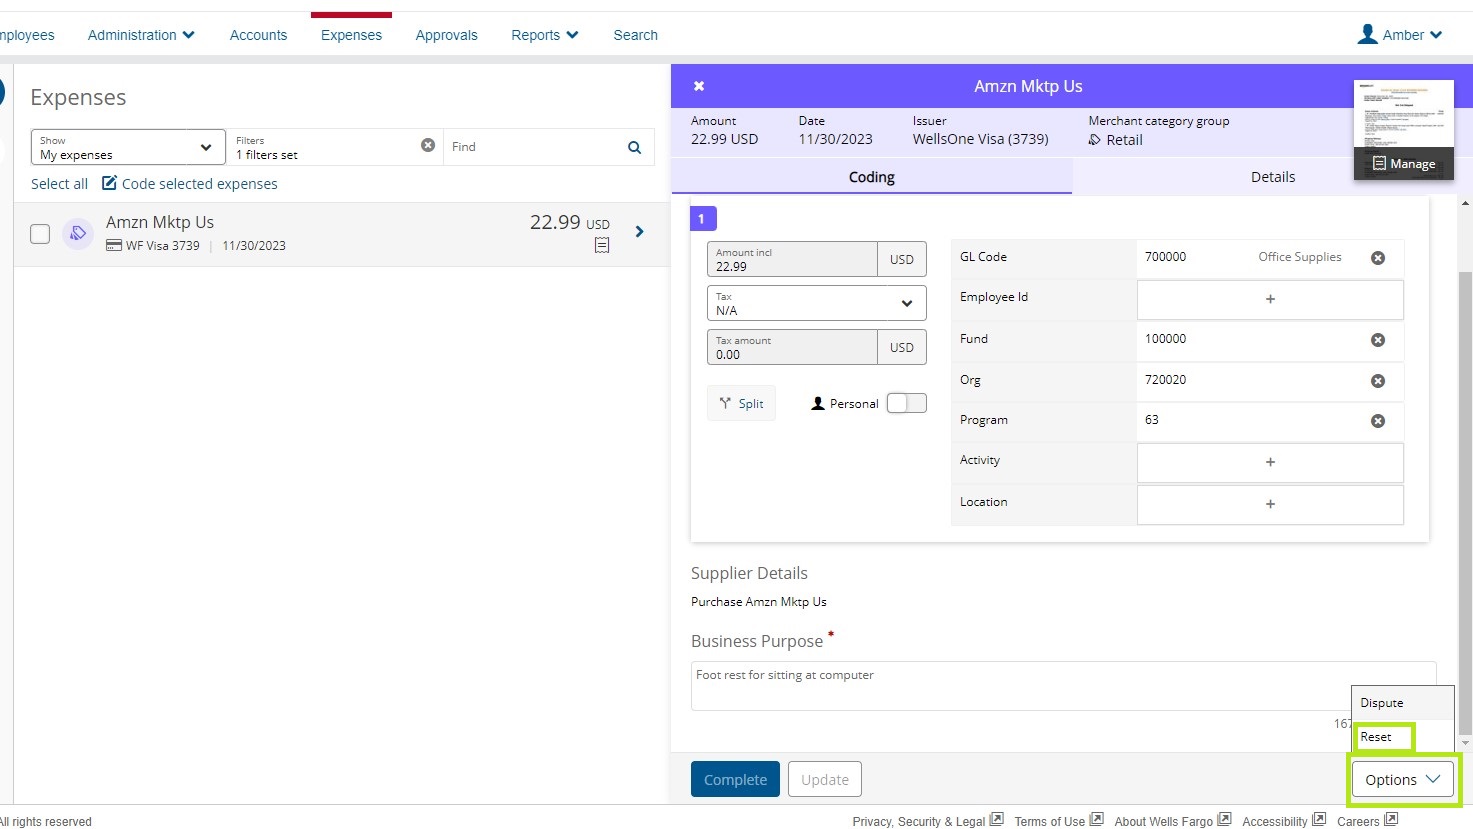Click the Code selected expenses pencil icon
The width and height of the screenshot is (1473, 829).
(109, 183)
